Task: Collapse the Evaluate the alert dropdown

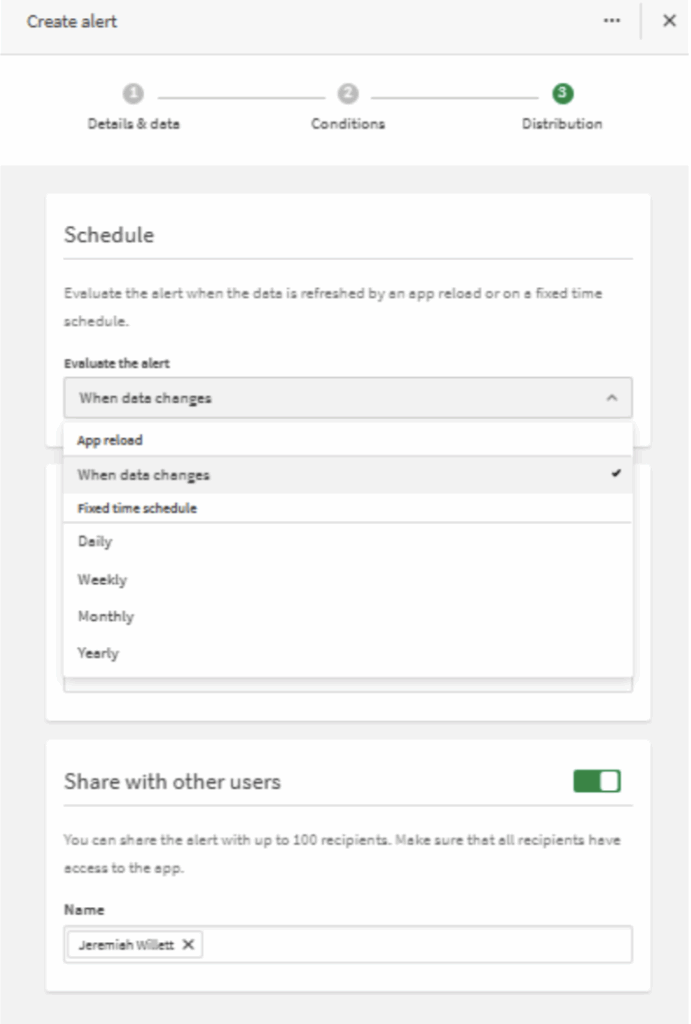Action: (347, 397)
